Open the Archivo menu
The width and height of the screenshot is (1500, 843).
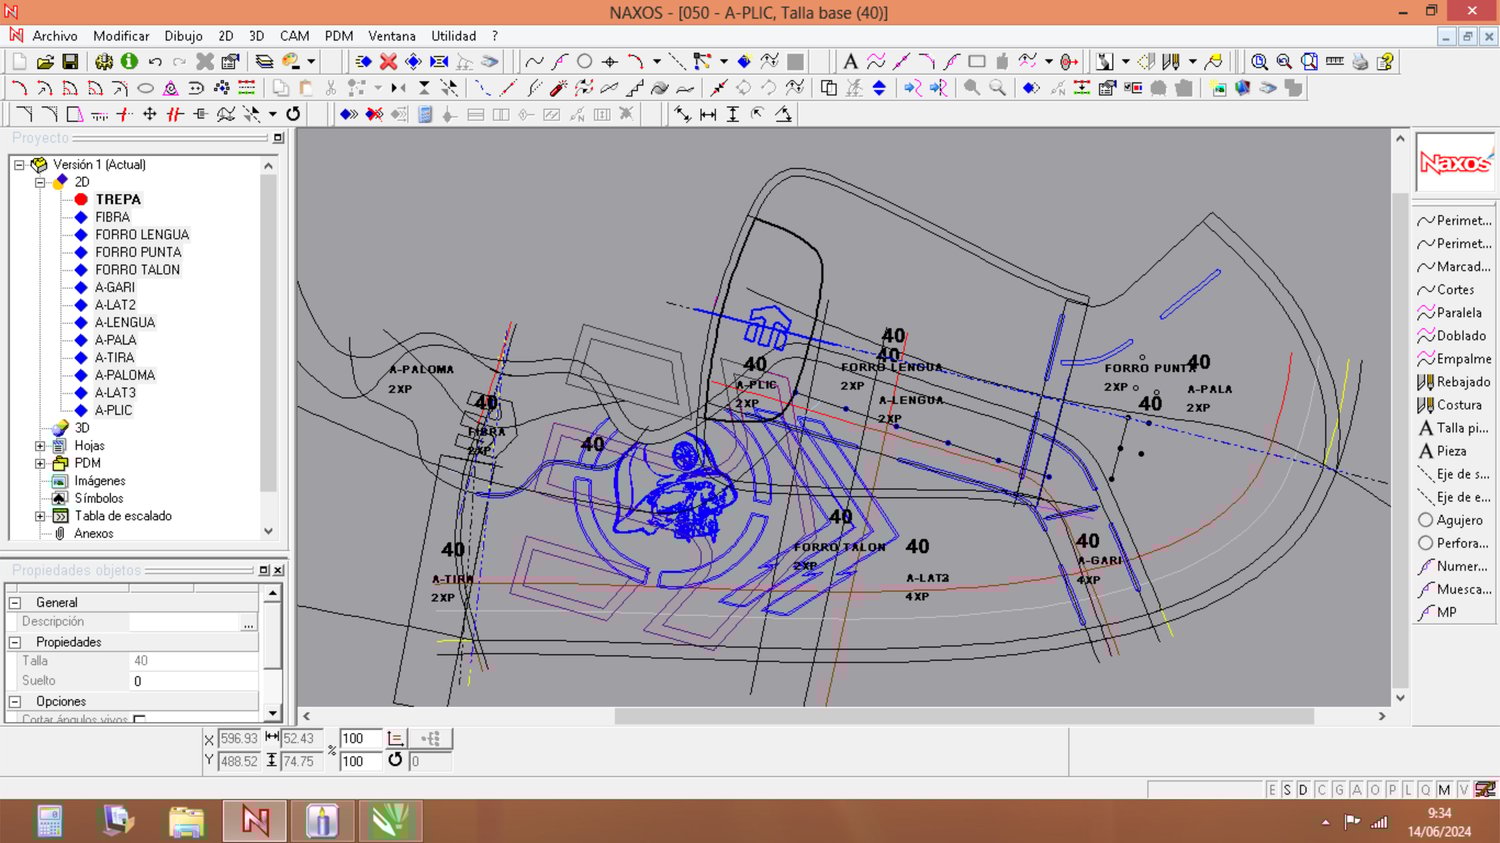coord(55,36)
